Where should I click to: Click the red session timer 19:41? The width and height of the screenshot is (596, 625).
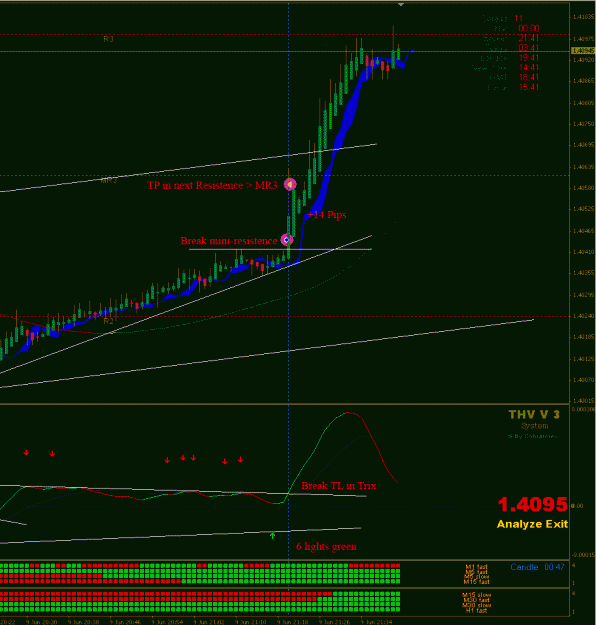pyautogui.click(x=529, y=58)
